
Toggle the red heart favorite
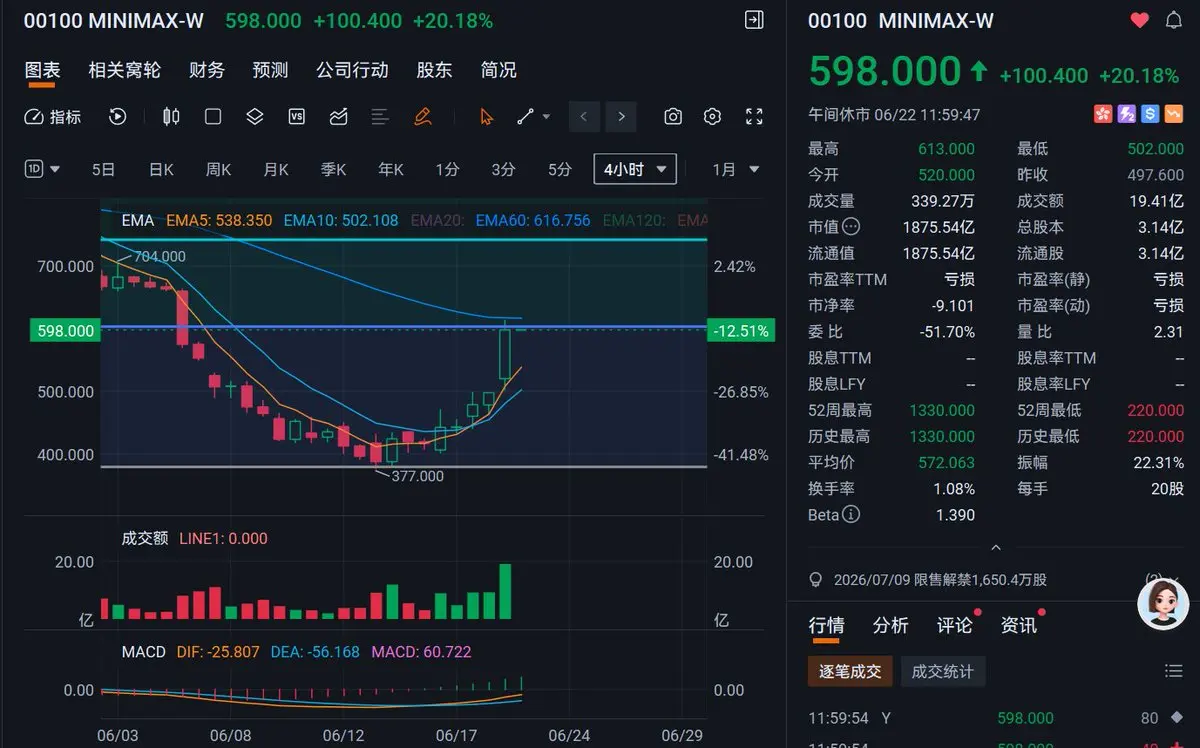tap(1140, 20)
